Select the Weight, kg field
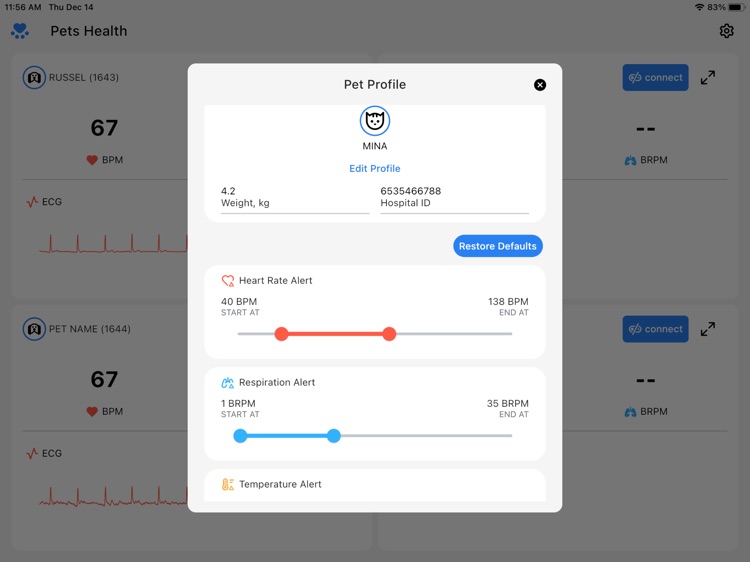This screenshot has width=750, height=562. coord(295,197)
